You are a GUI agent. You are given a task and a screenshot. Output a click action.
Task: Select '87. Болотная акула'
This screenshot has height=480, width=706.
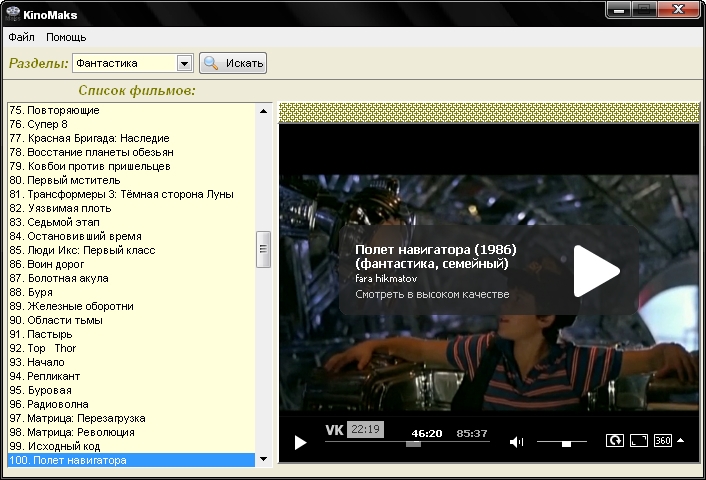(x=131, y=278)
